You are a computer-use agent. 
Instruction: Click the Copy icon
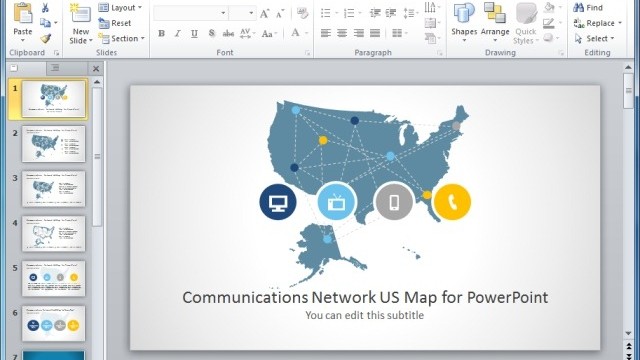(x=45, y=23)
